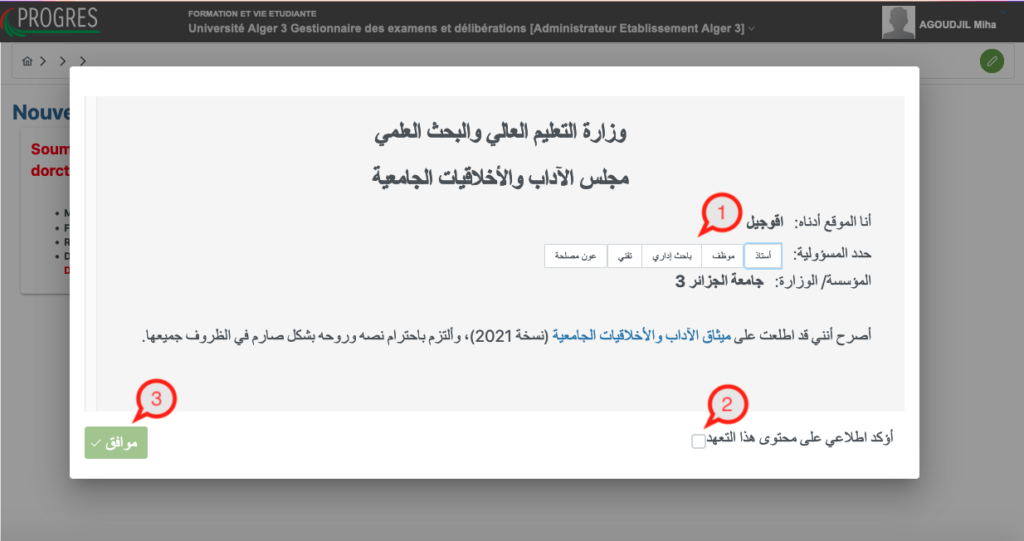Click the first breadcrumb chevron after home
This screenshot has height=541, width=1024.
43,62
